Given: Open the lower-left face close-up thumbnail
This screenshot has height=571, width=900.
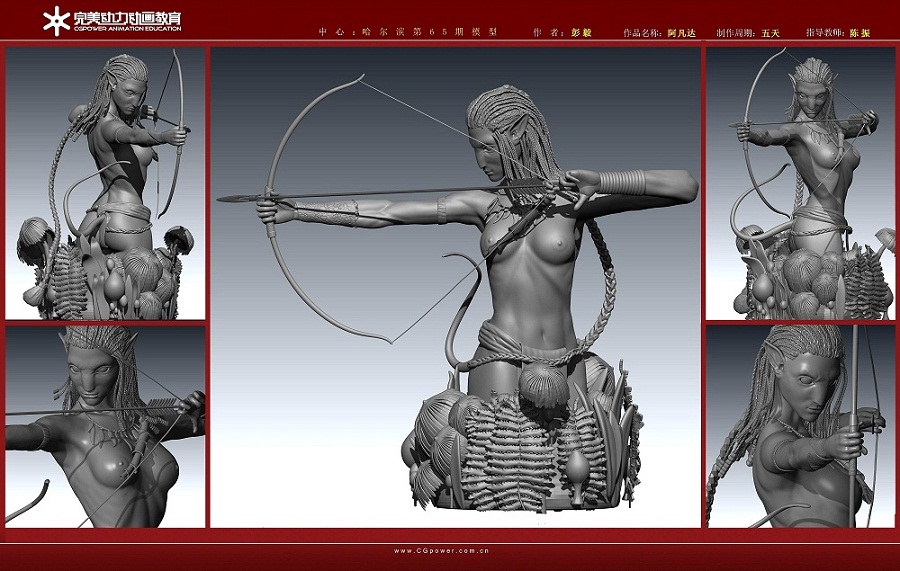Looking at the screenshot, I should coord(105,426).
